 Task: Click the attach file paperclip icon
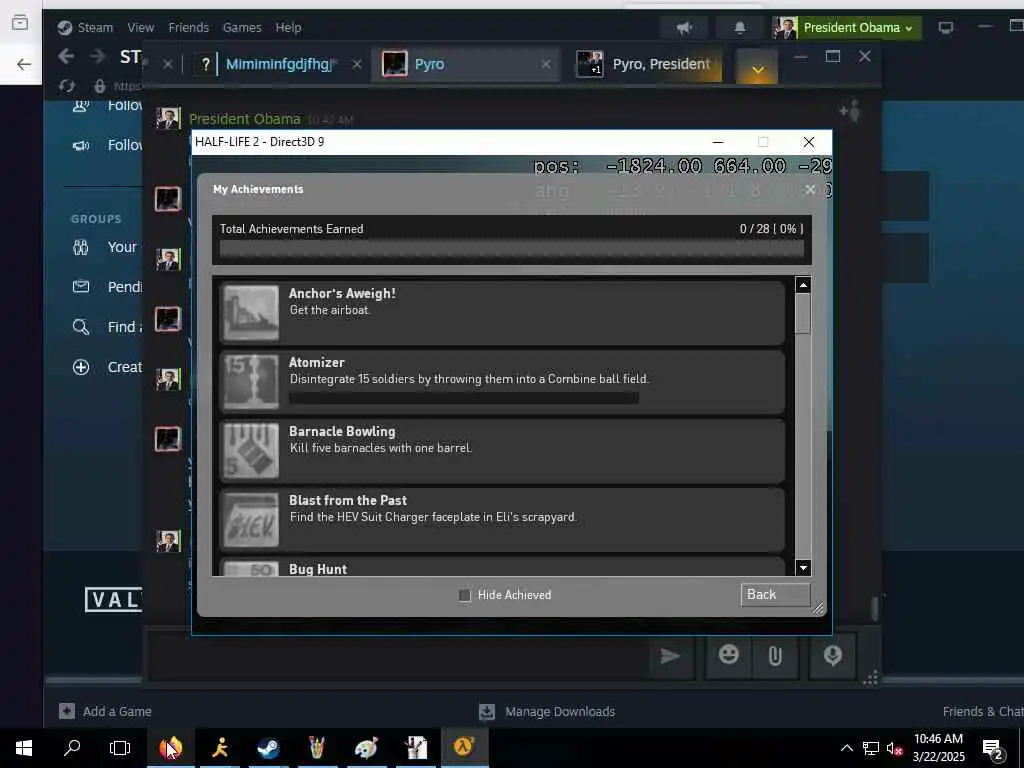(x=775, y=656)
